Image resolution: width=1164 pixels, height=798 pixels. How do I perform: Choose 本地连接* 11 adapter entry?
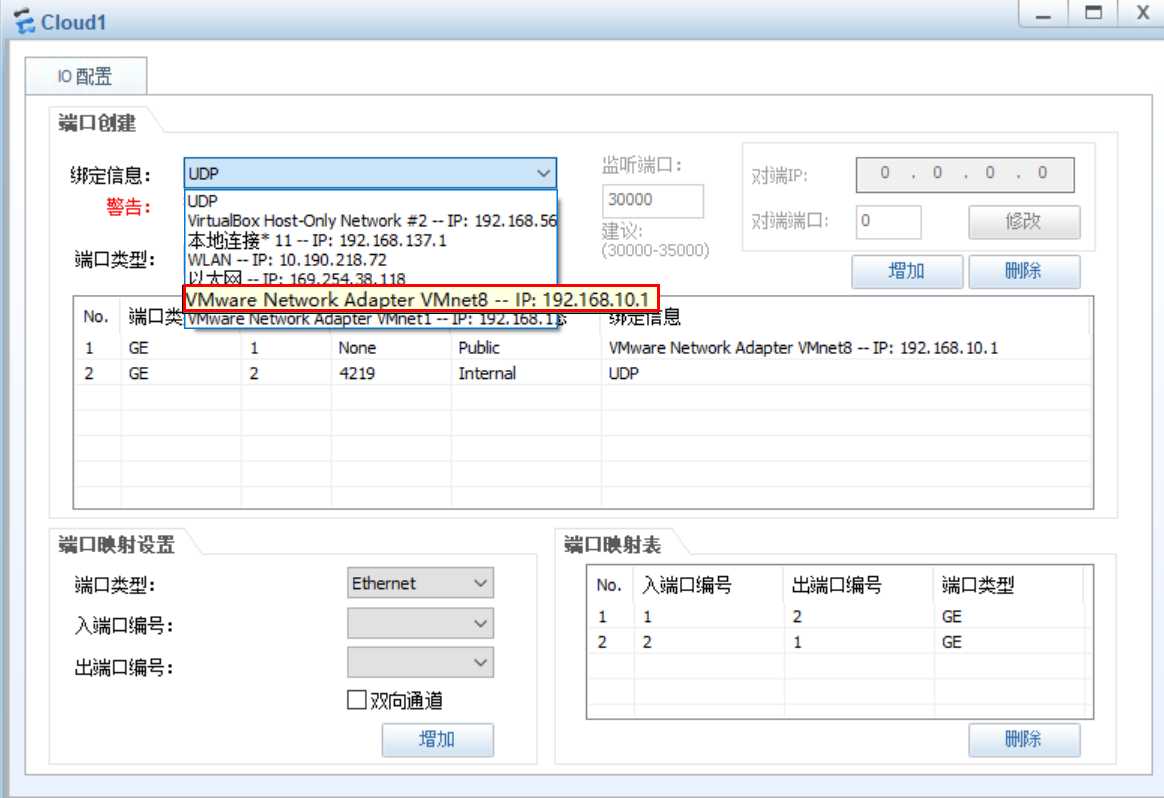(370, 241)
